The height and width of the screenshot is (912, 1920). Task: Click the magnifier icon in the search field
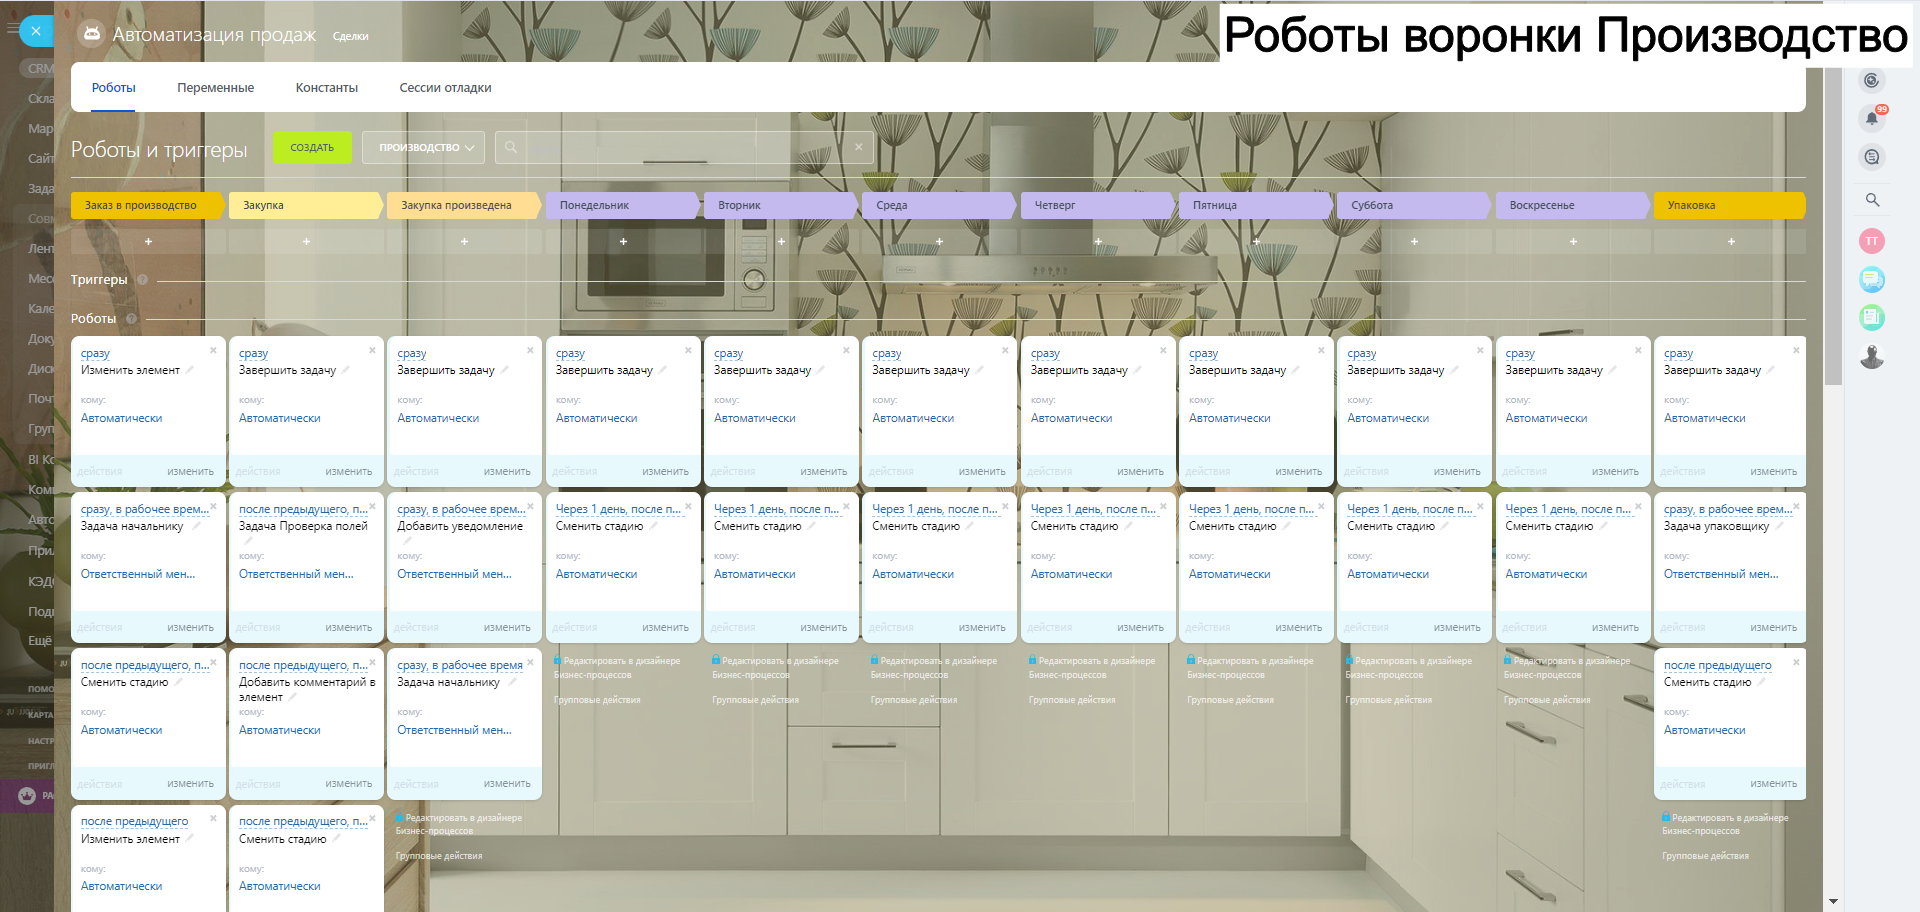(x=511, y=147)
